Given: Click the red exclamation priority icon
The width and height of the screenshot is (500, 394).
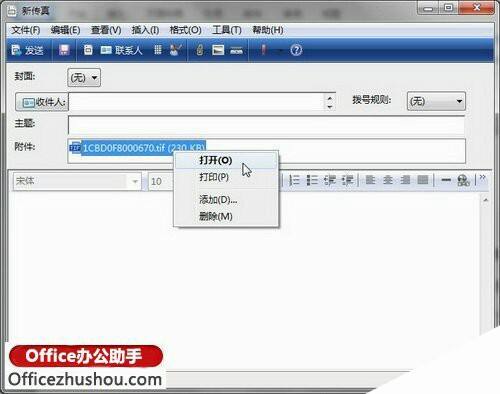Looking at the screenshot, I should pyautogui.click(x=264, y=50).
